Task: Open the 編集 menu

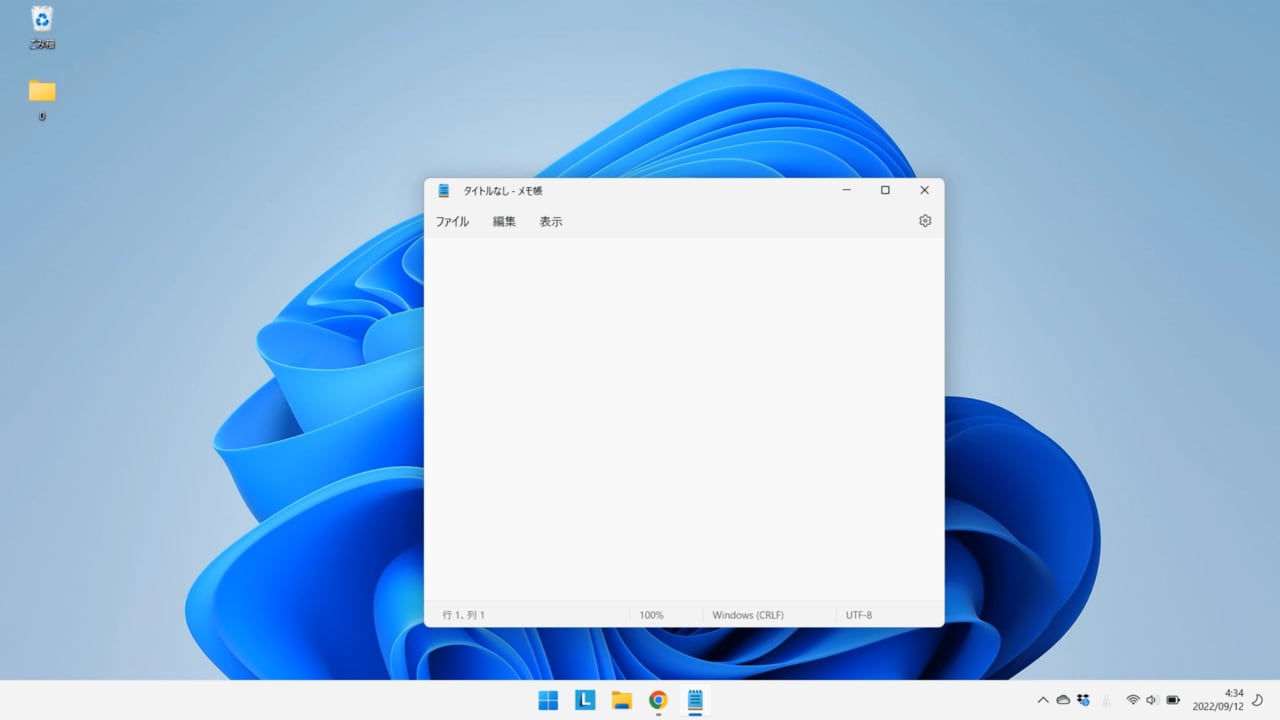Action: coord(504,222)
